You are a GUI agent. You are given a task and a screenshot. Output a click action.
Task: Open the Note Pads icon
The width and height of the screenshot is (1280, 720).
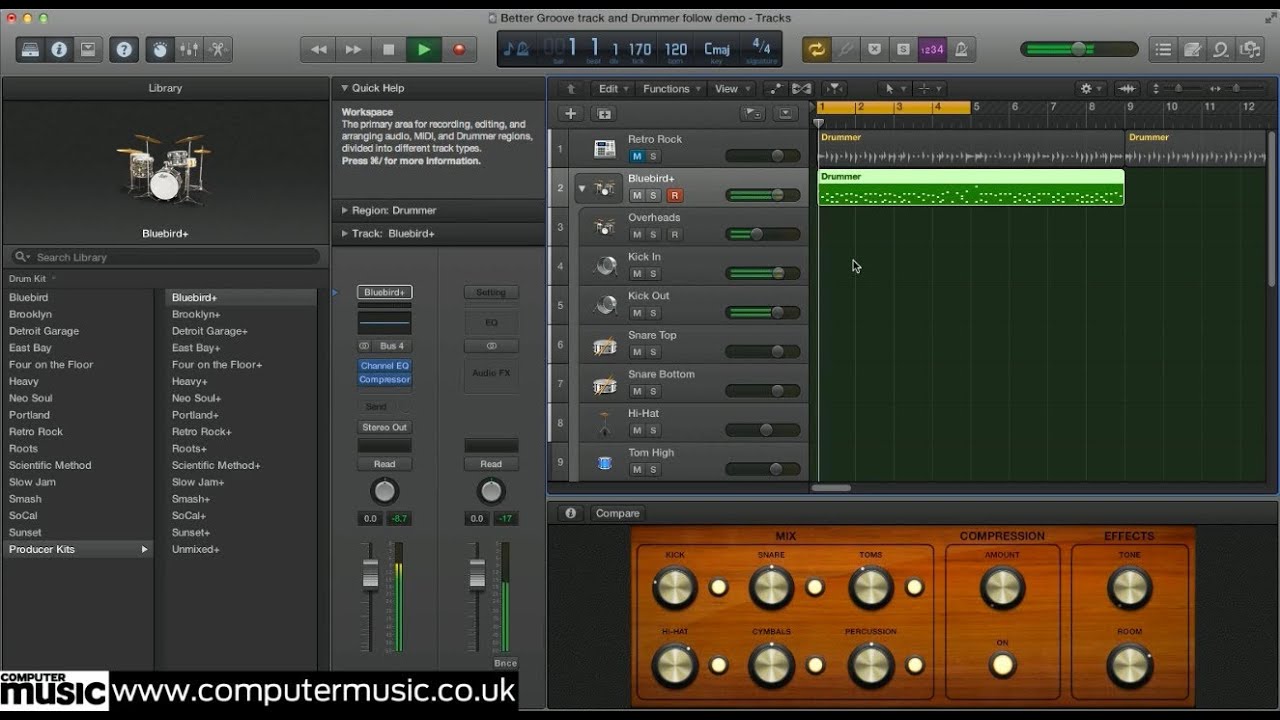coord(1192,49)
